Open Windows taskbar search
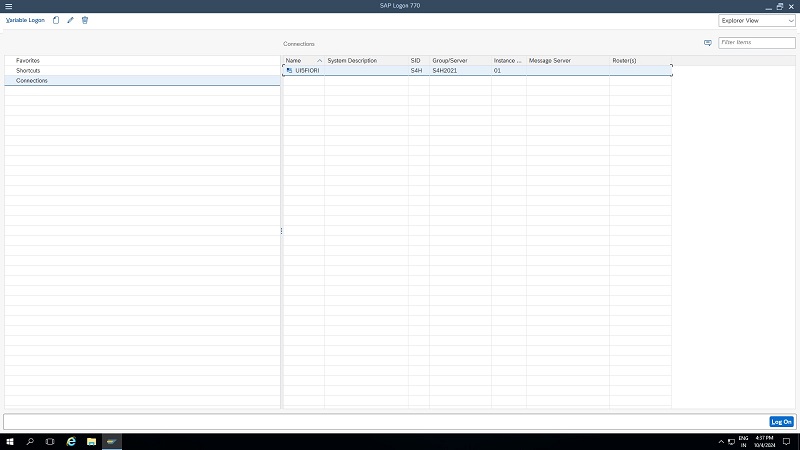The image size is (800, 450). pos(30,442)
